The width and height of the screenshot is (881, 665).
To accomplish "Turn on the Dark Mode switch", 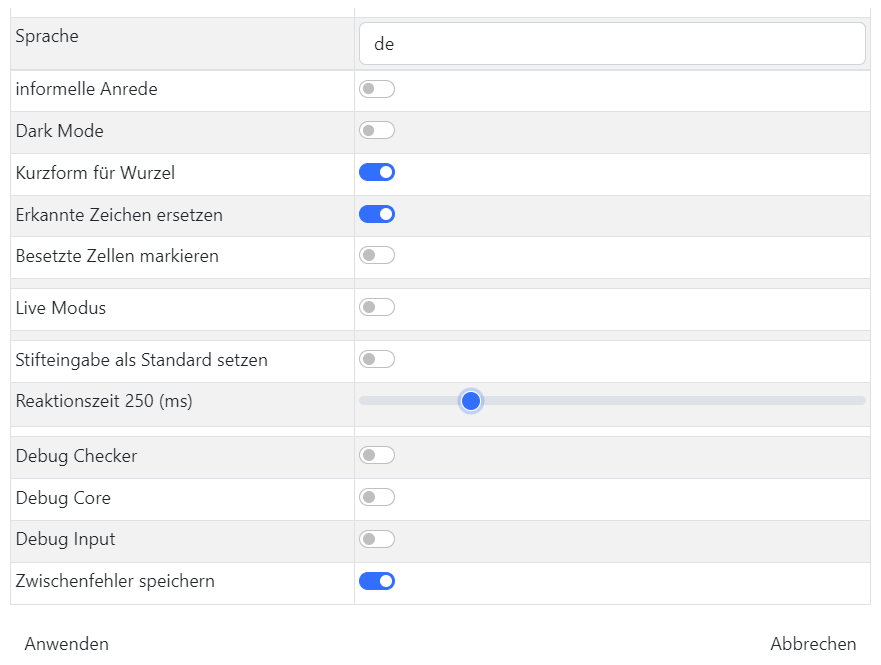I will click(x=377, y=131).
